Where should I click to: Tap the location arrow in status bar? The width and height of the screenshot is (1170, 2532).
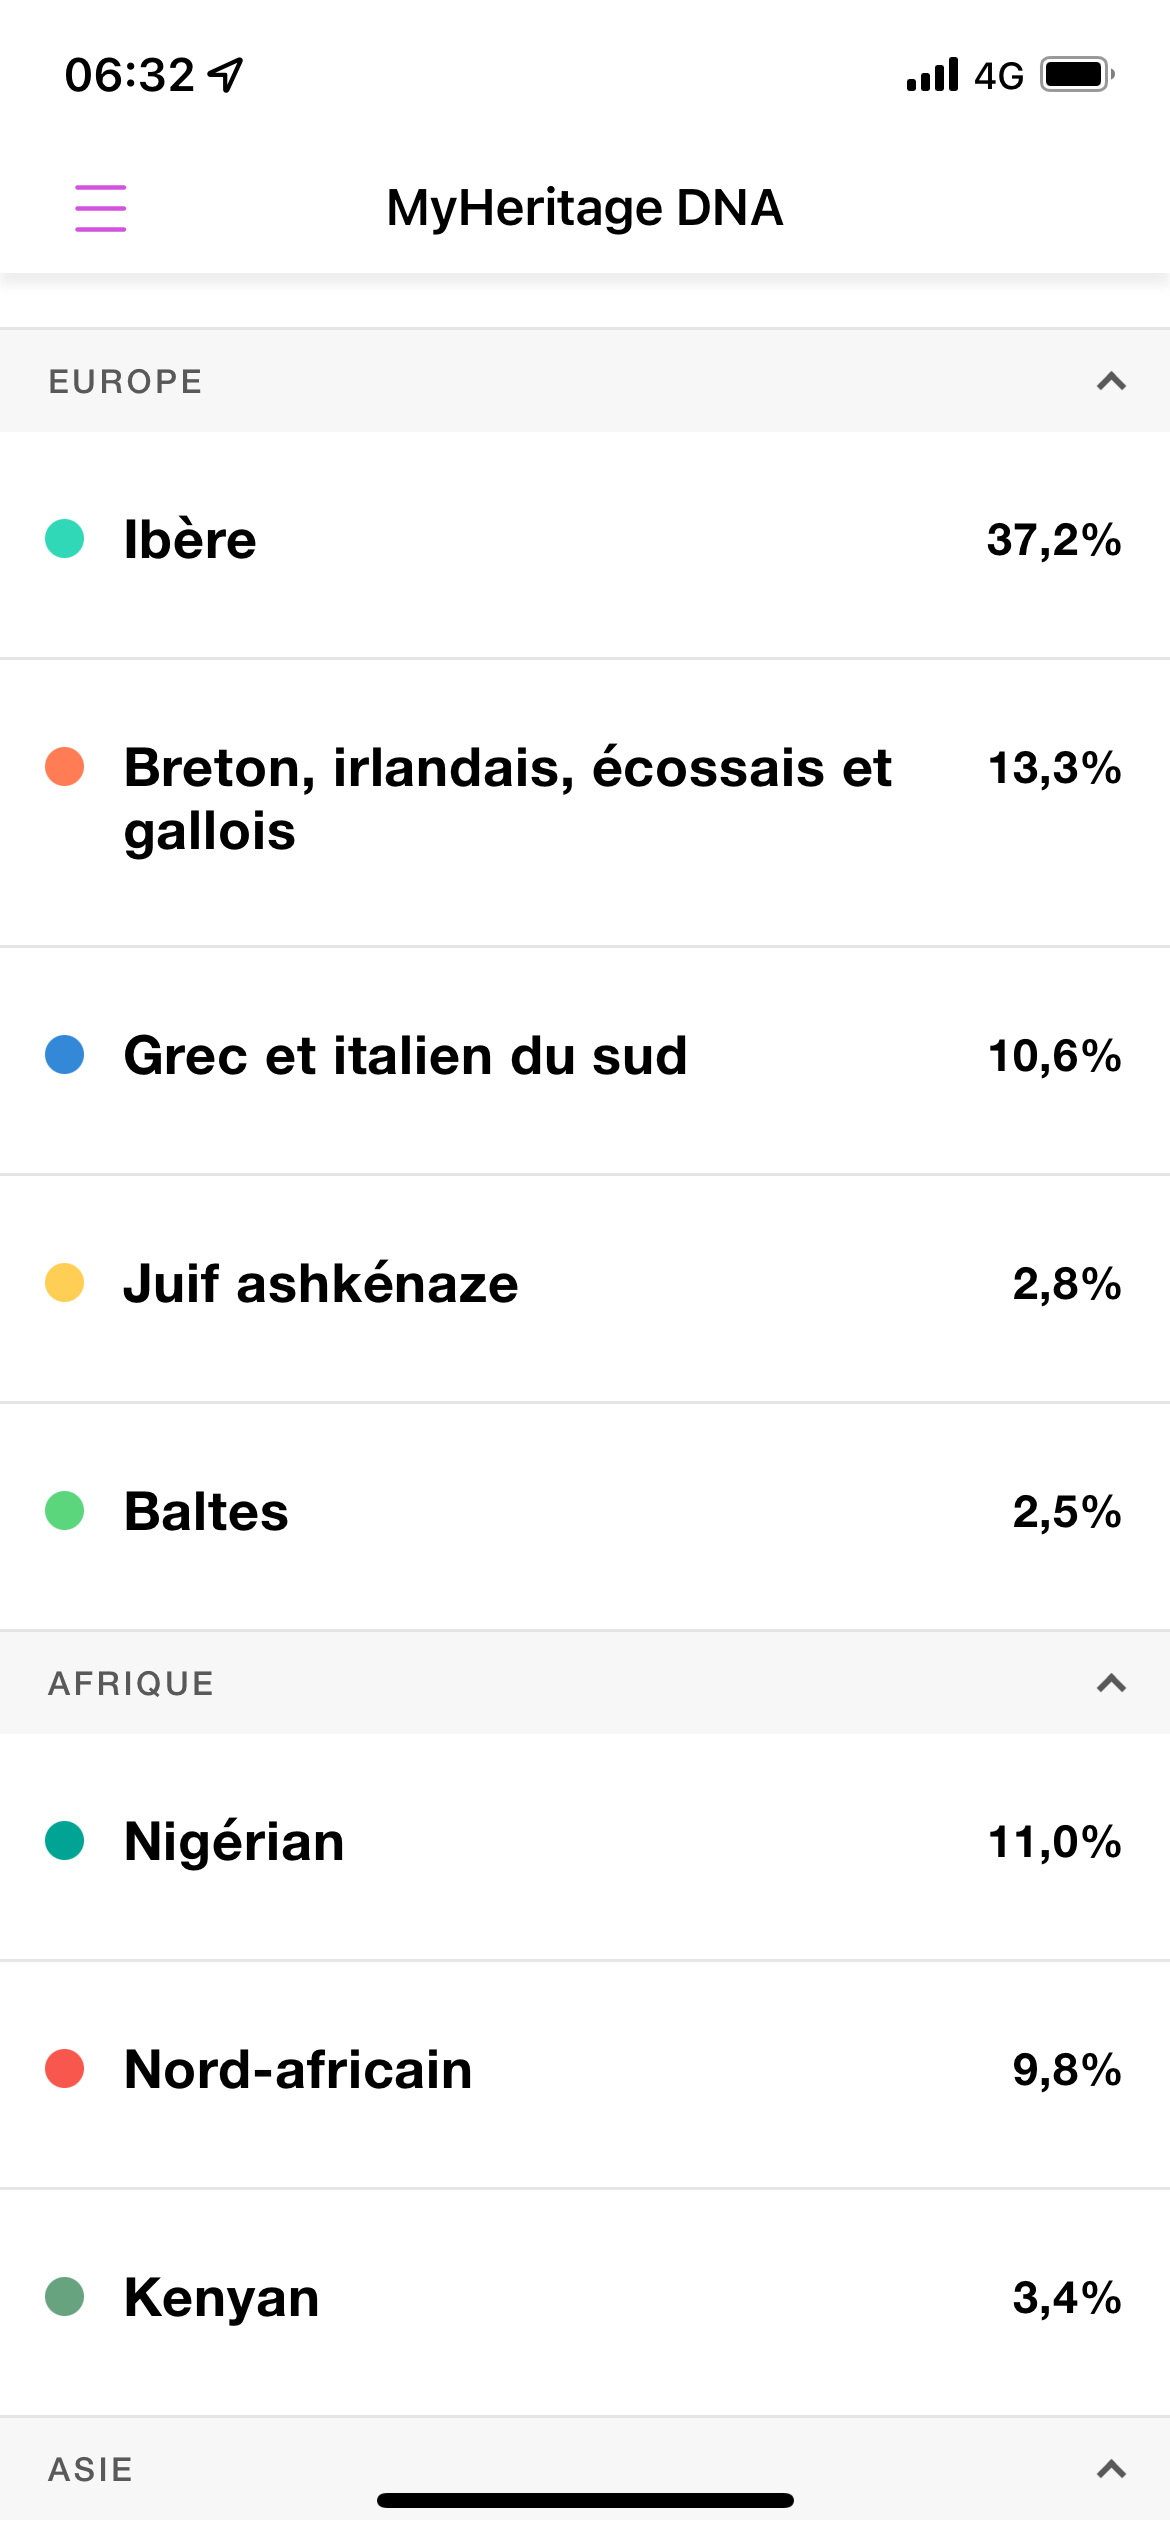[x=226, y=75]
